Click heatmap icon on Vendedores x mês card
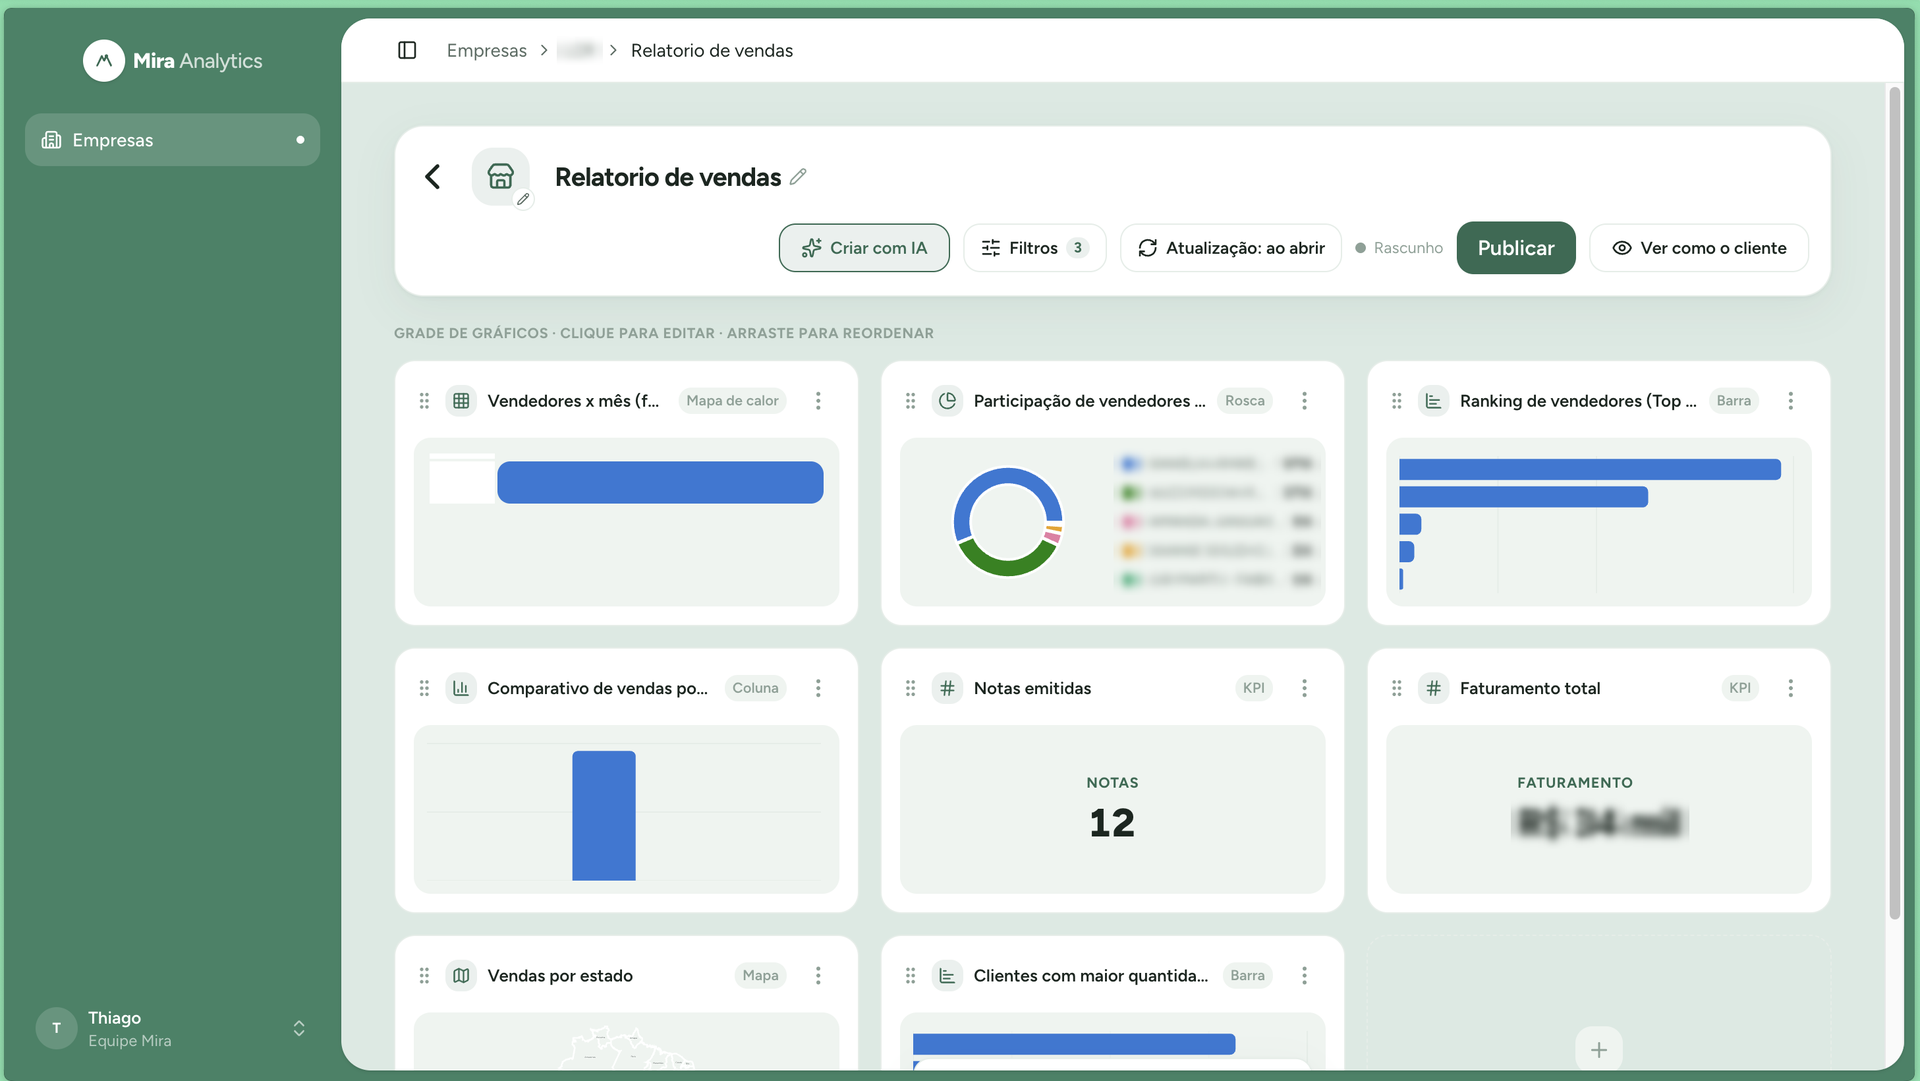Viewport: 1920px width, 1081px height. point(461,401)
